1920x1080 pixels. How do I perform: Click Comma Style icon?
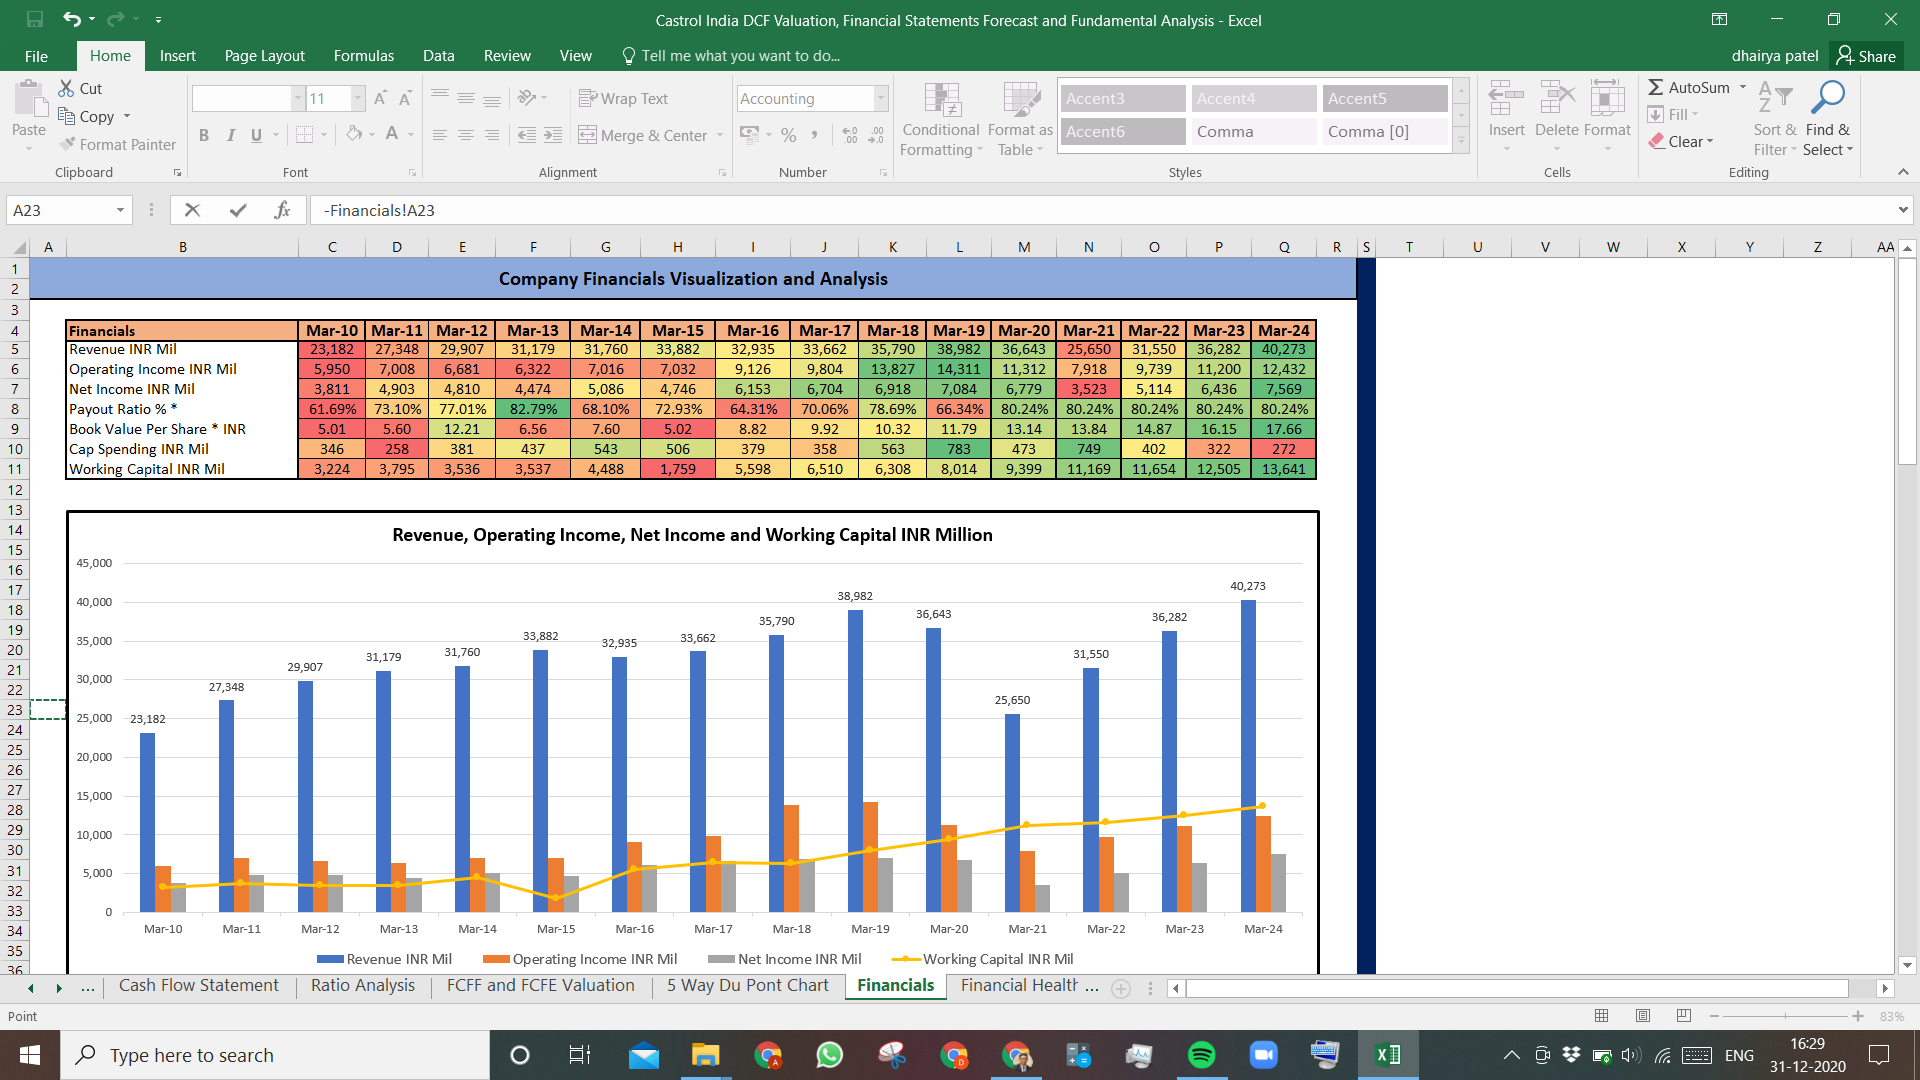click(x=815, y=135)
